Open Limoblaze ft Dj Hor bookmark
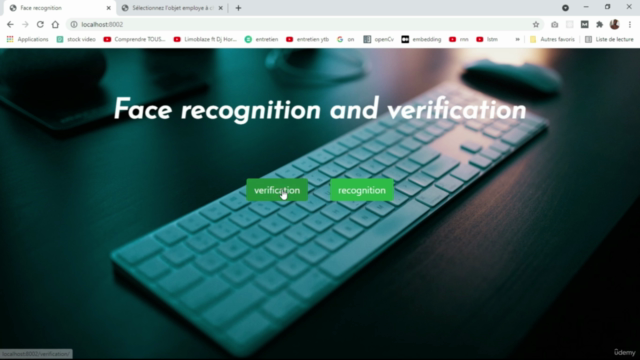This screenshot has height=360, width=640. [205, 39]
